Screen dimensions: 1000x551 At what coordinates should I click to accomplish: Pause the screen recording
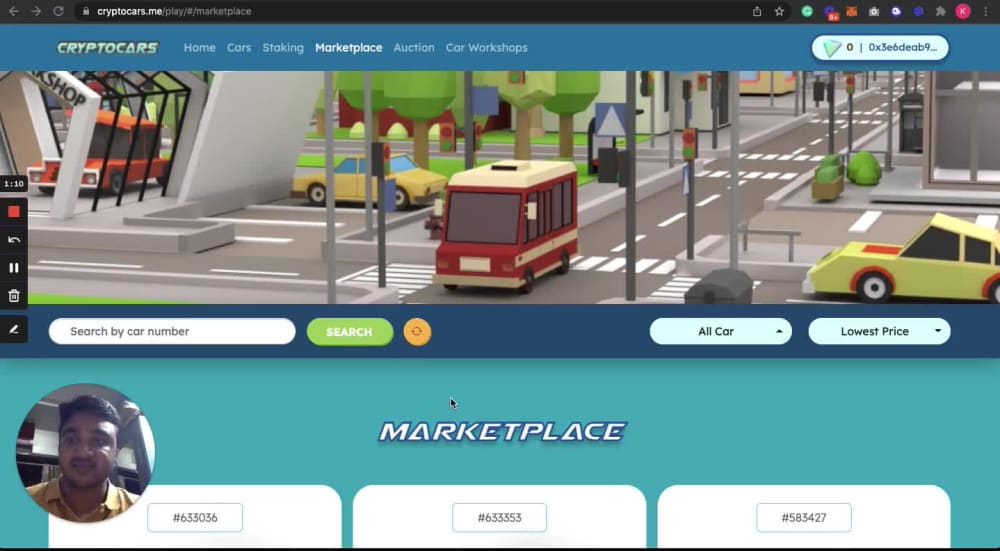14,268
